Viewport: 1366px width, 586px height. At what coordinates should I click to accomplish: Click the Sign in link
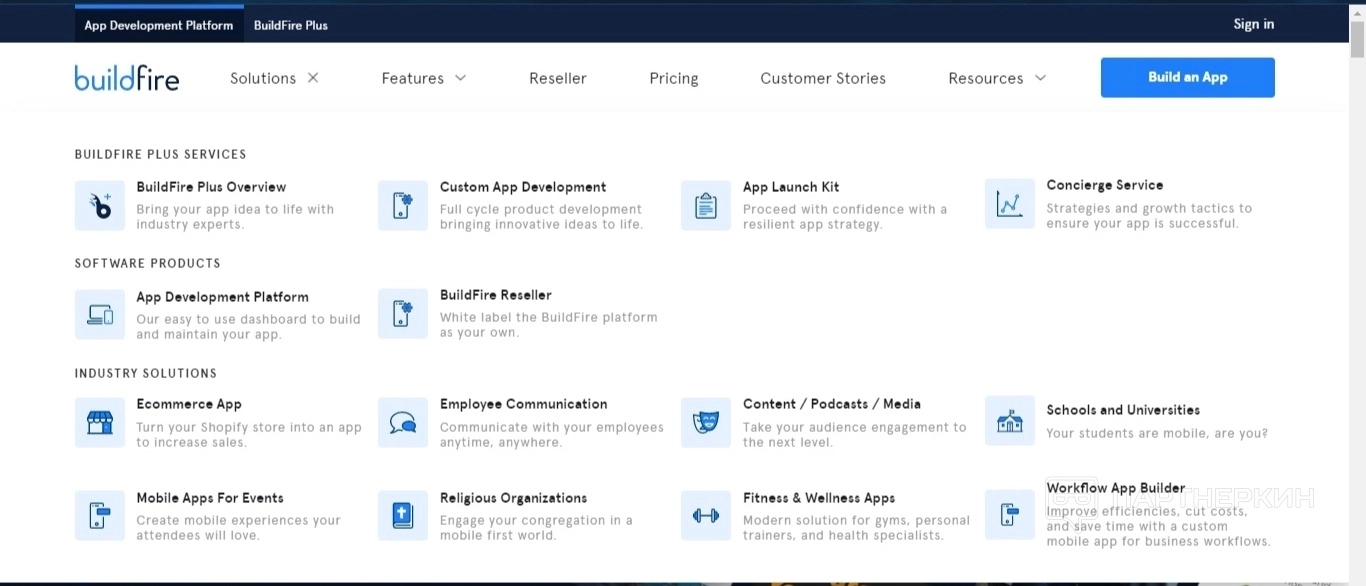click(x=1254, y=24)
